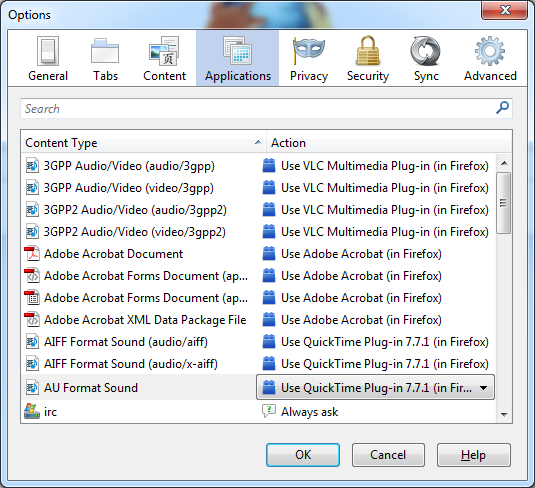The image size is (535, 488).
Task: Click plug-in icon for video/3gpp action
Action: (x=269, y=187)
